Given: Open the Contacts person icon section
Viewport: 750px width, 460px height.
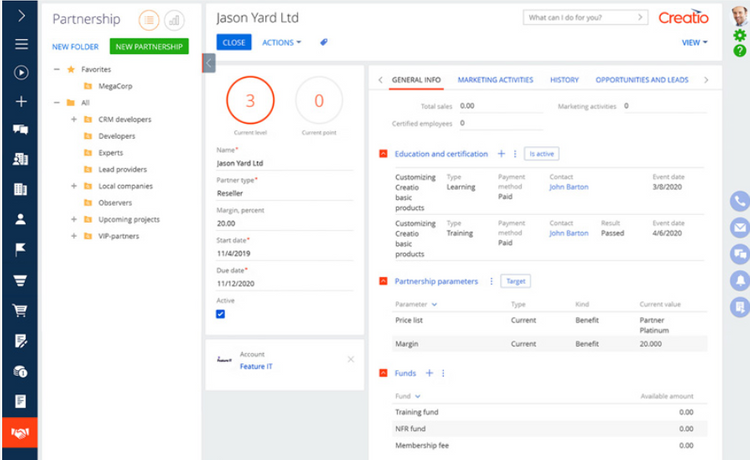Looking at the screenshot, I should [x=20, y=219].
